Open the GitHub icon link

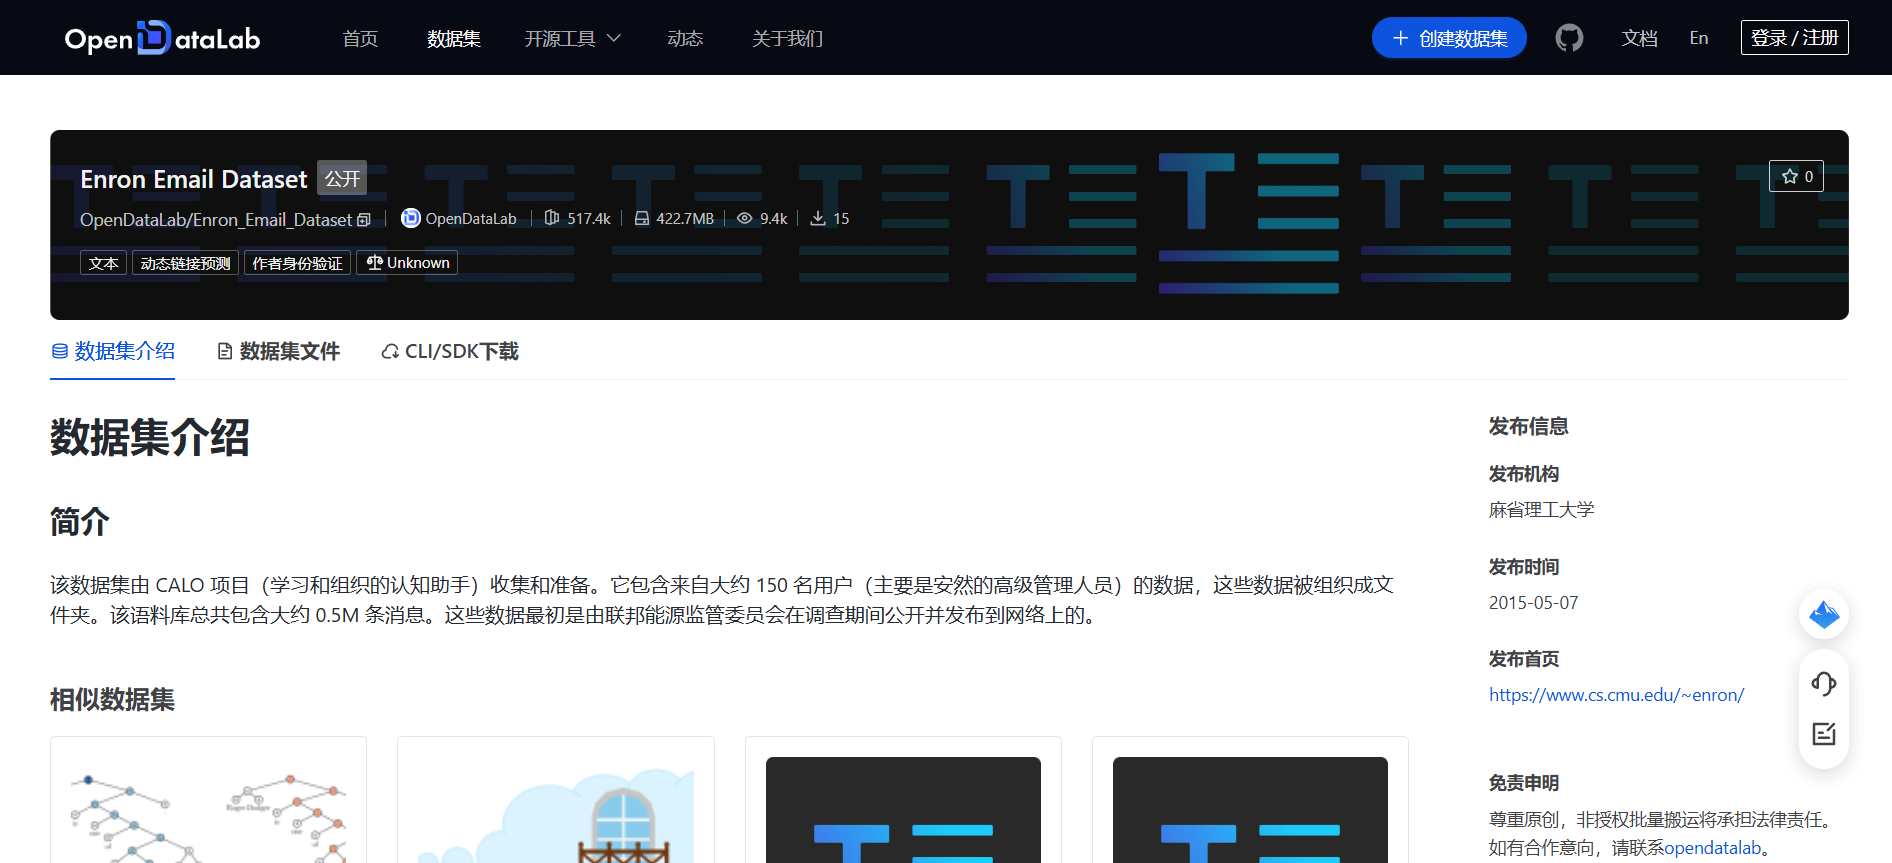pos(1569,38)
